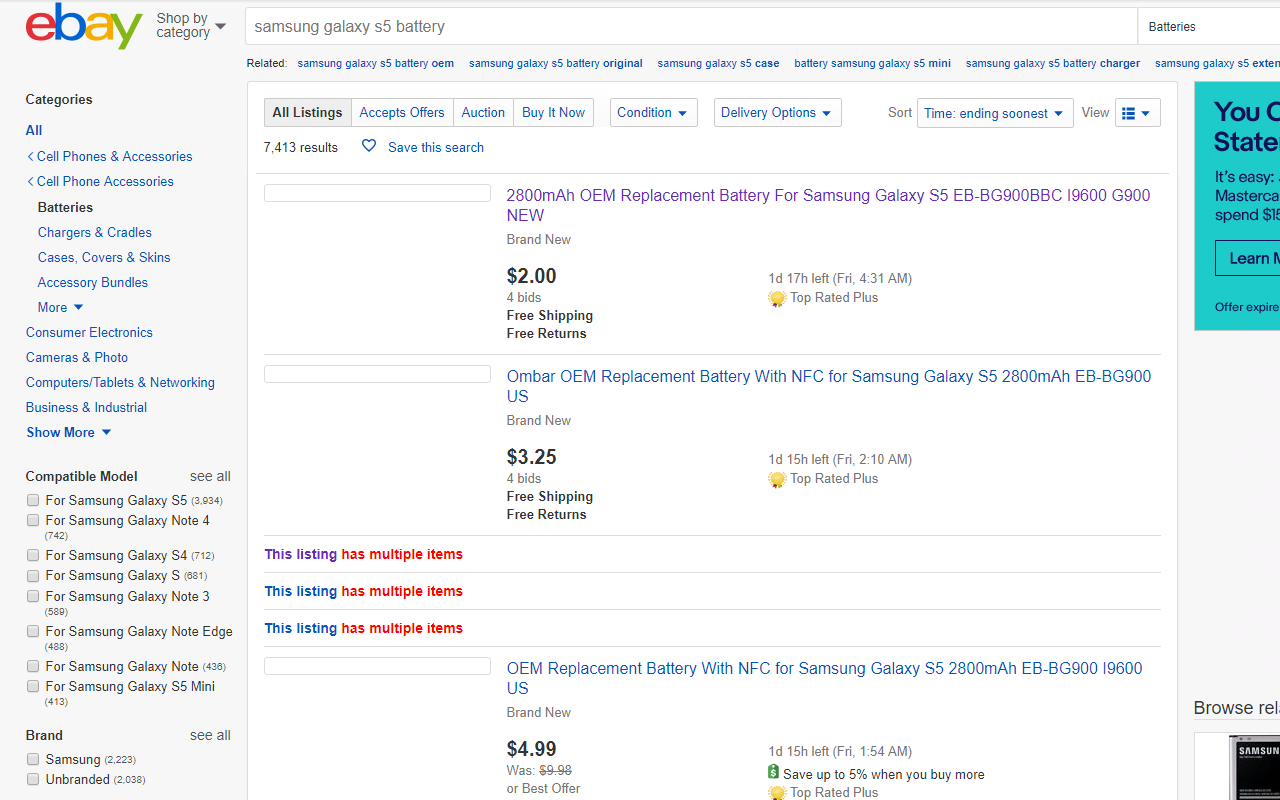Tick For Samsung Galaxy Note 3 filter

point(33,596)
